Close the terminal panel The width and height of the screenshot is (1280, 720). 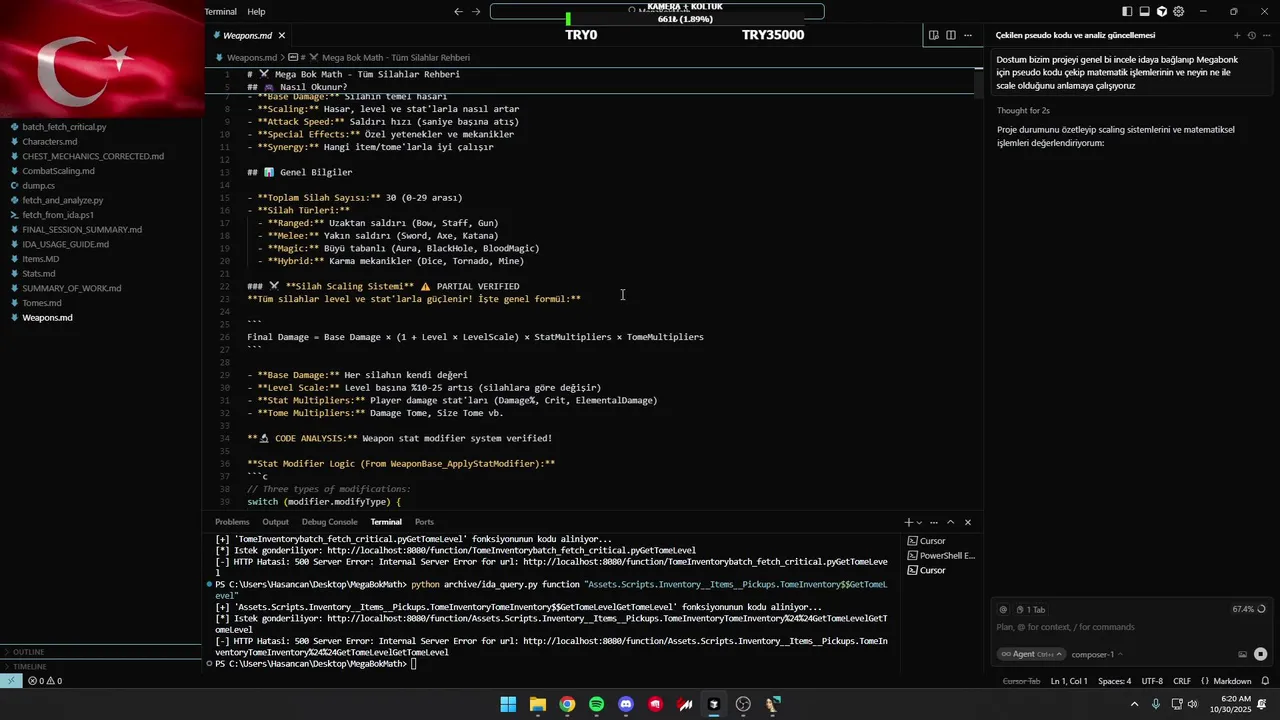point(968,522)
